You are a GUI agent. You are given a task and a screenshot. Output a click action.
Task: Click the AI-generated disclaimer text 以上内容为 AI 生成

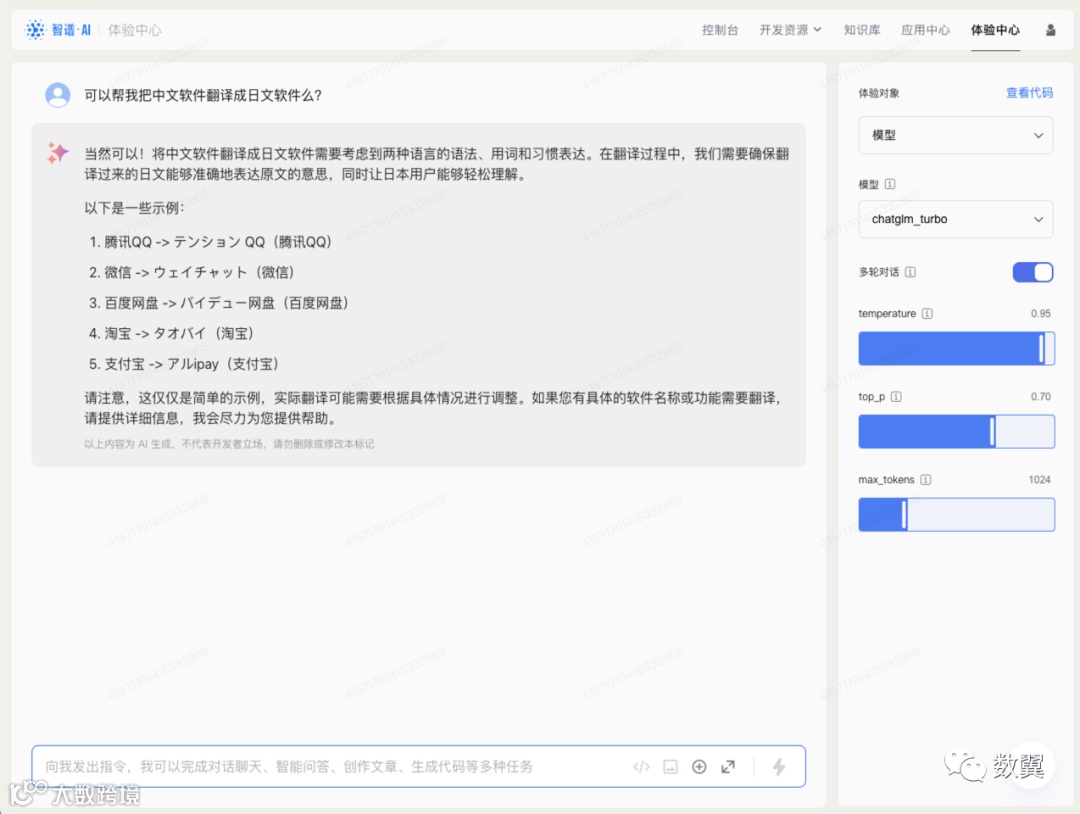(229, 444)
